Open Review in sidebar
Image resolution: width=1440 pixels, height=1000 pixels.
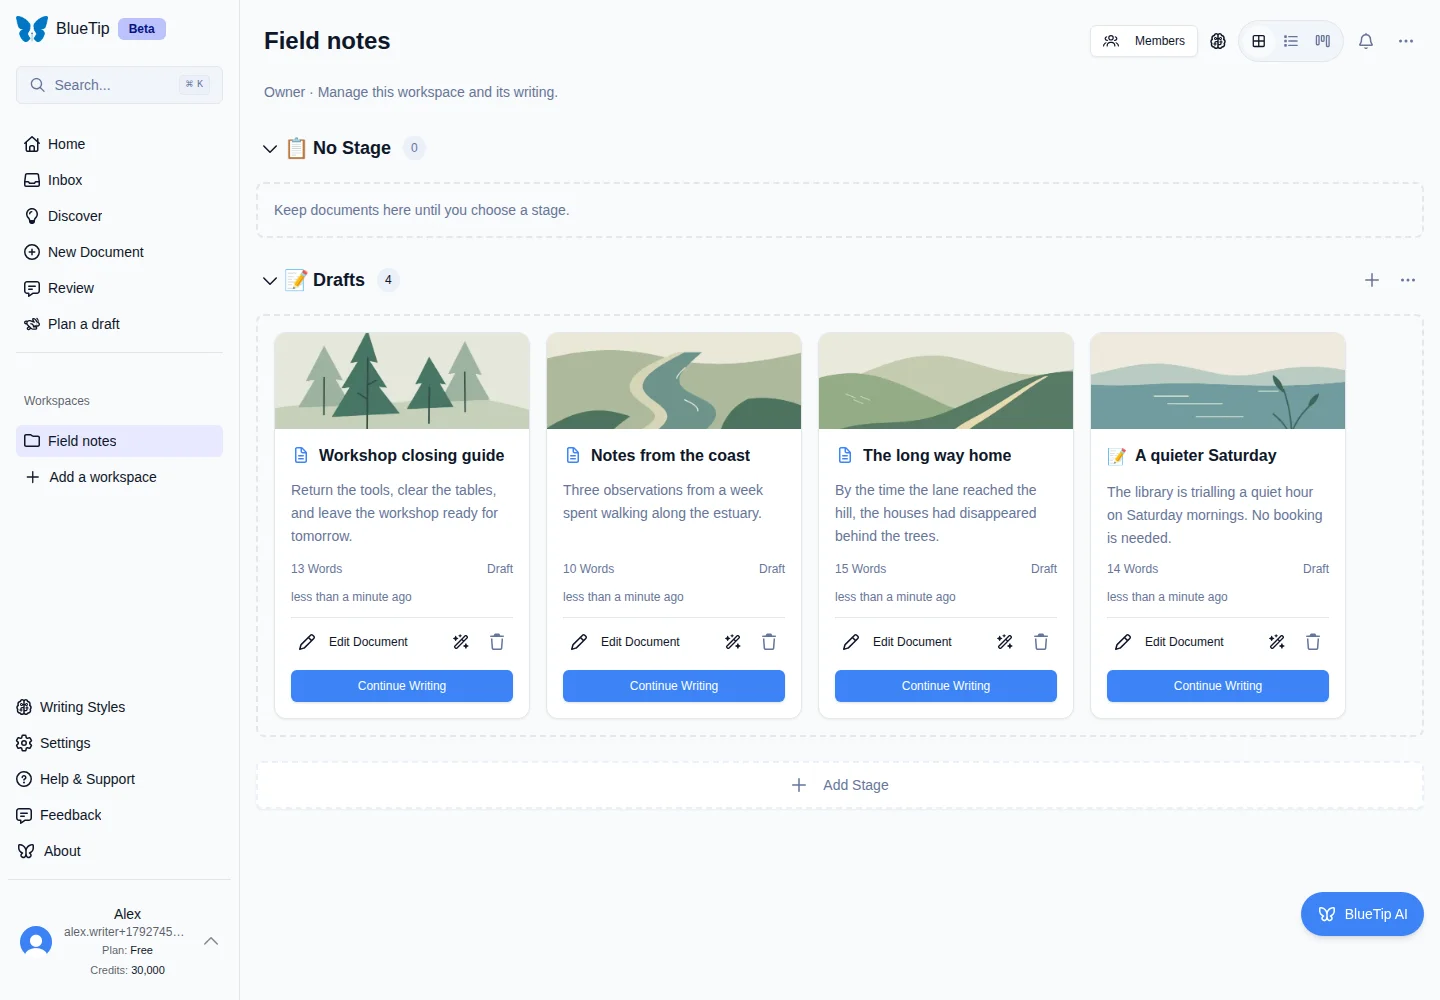pyautogui.click(x=119, y=288)
